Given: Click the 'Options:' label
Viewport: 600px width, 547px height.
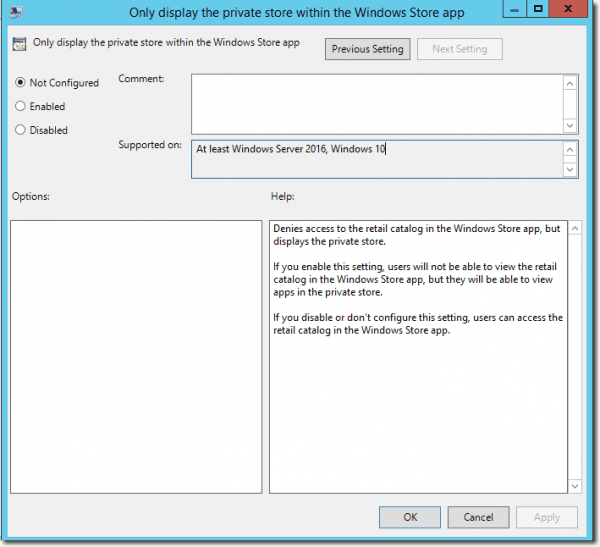Looking at the screenshot, I should (x=31, y=196).
